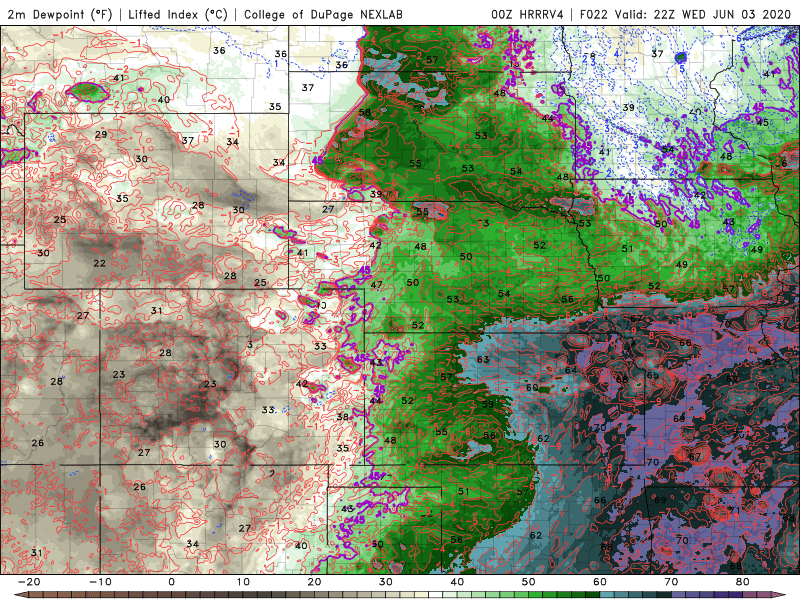The width and height of the screenshot is (800, 600).
Task: Click the 70 label on the color scale
Action: click(671, 582)
